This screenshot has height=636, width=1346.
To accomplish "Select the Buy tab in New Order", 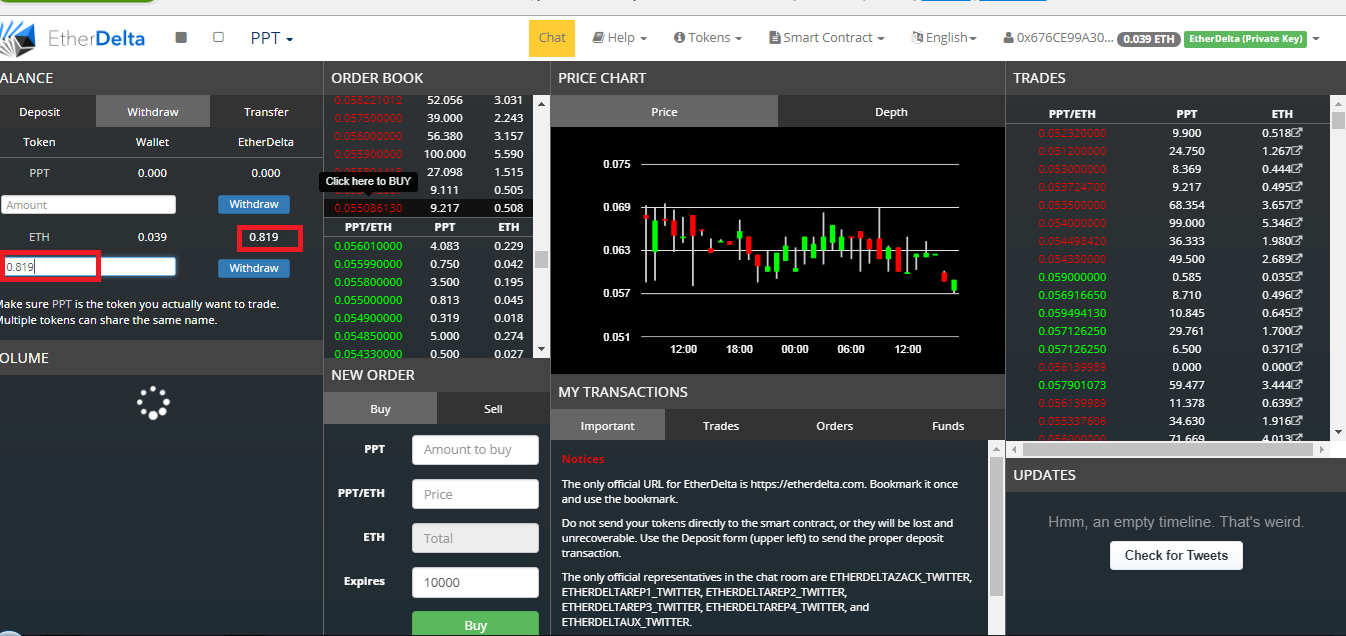I will point(380,409).
